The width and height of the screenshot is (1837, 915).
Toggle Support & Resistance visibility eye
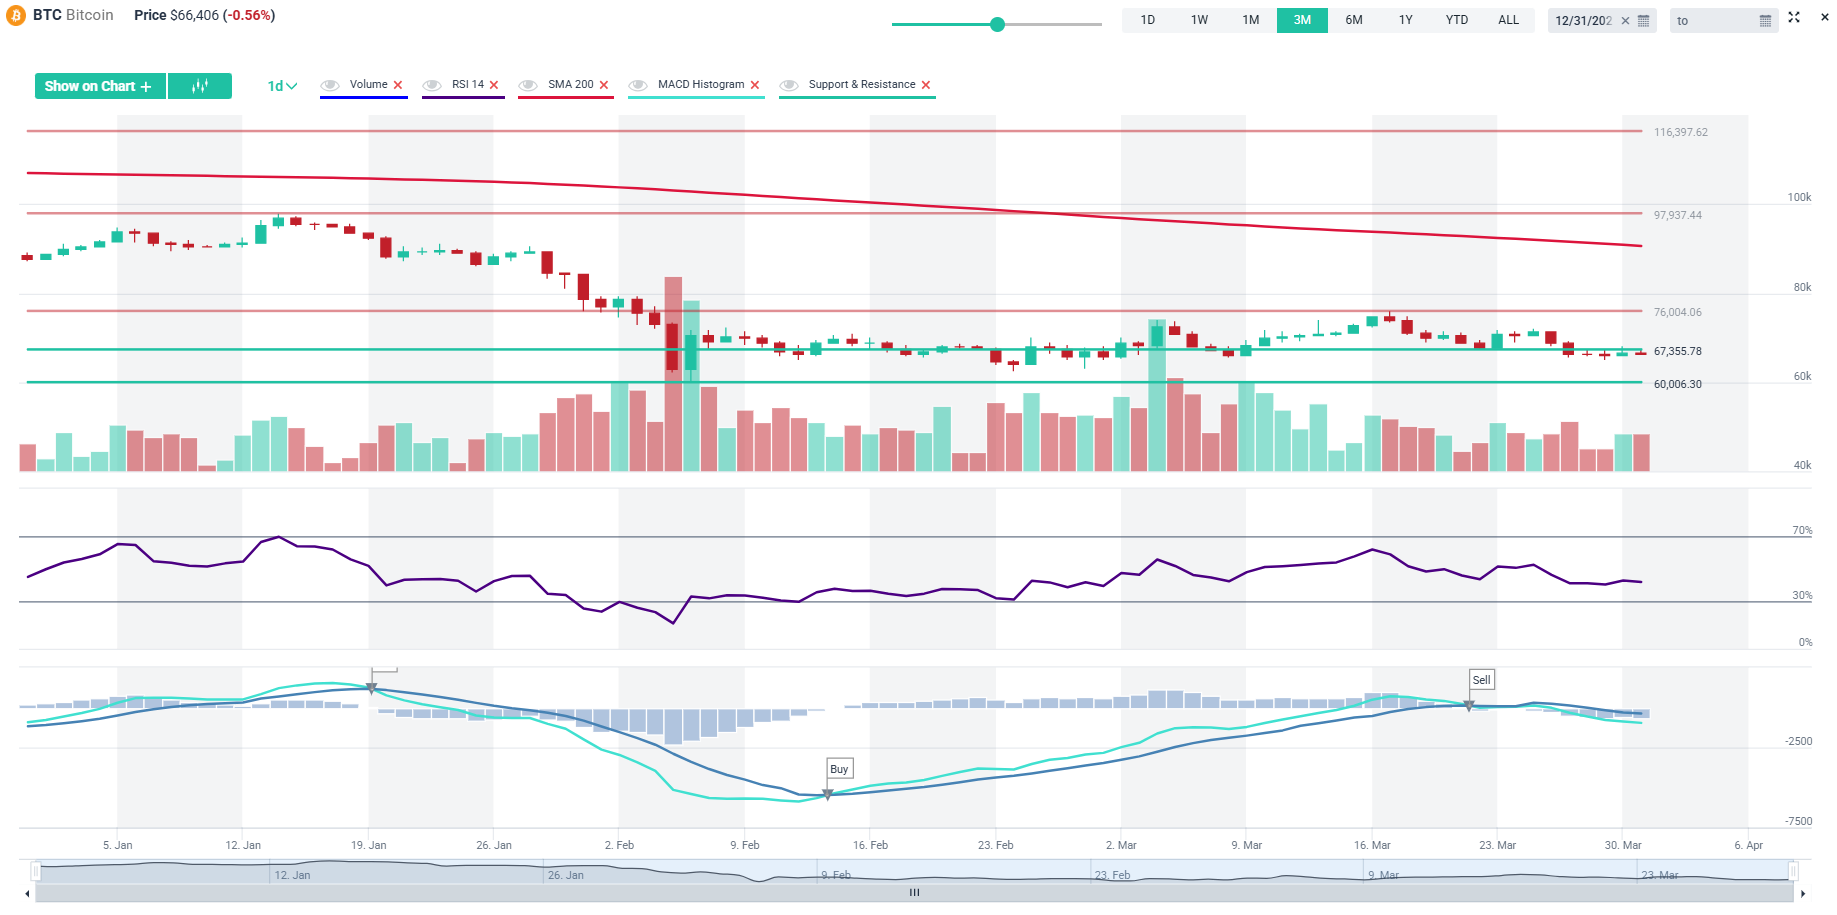click(789, 85)
